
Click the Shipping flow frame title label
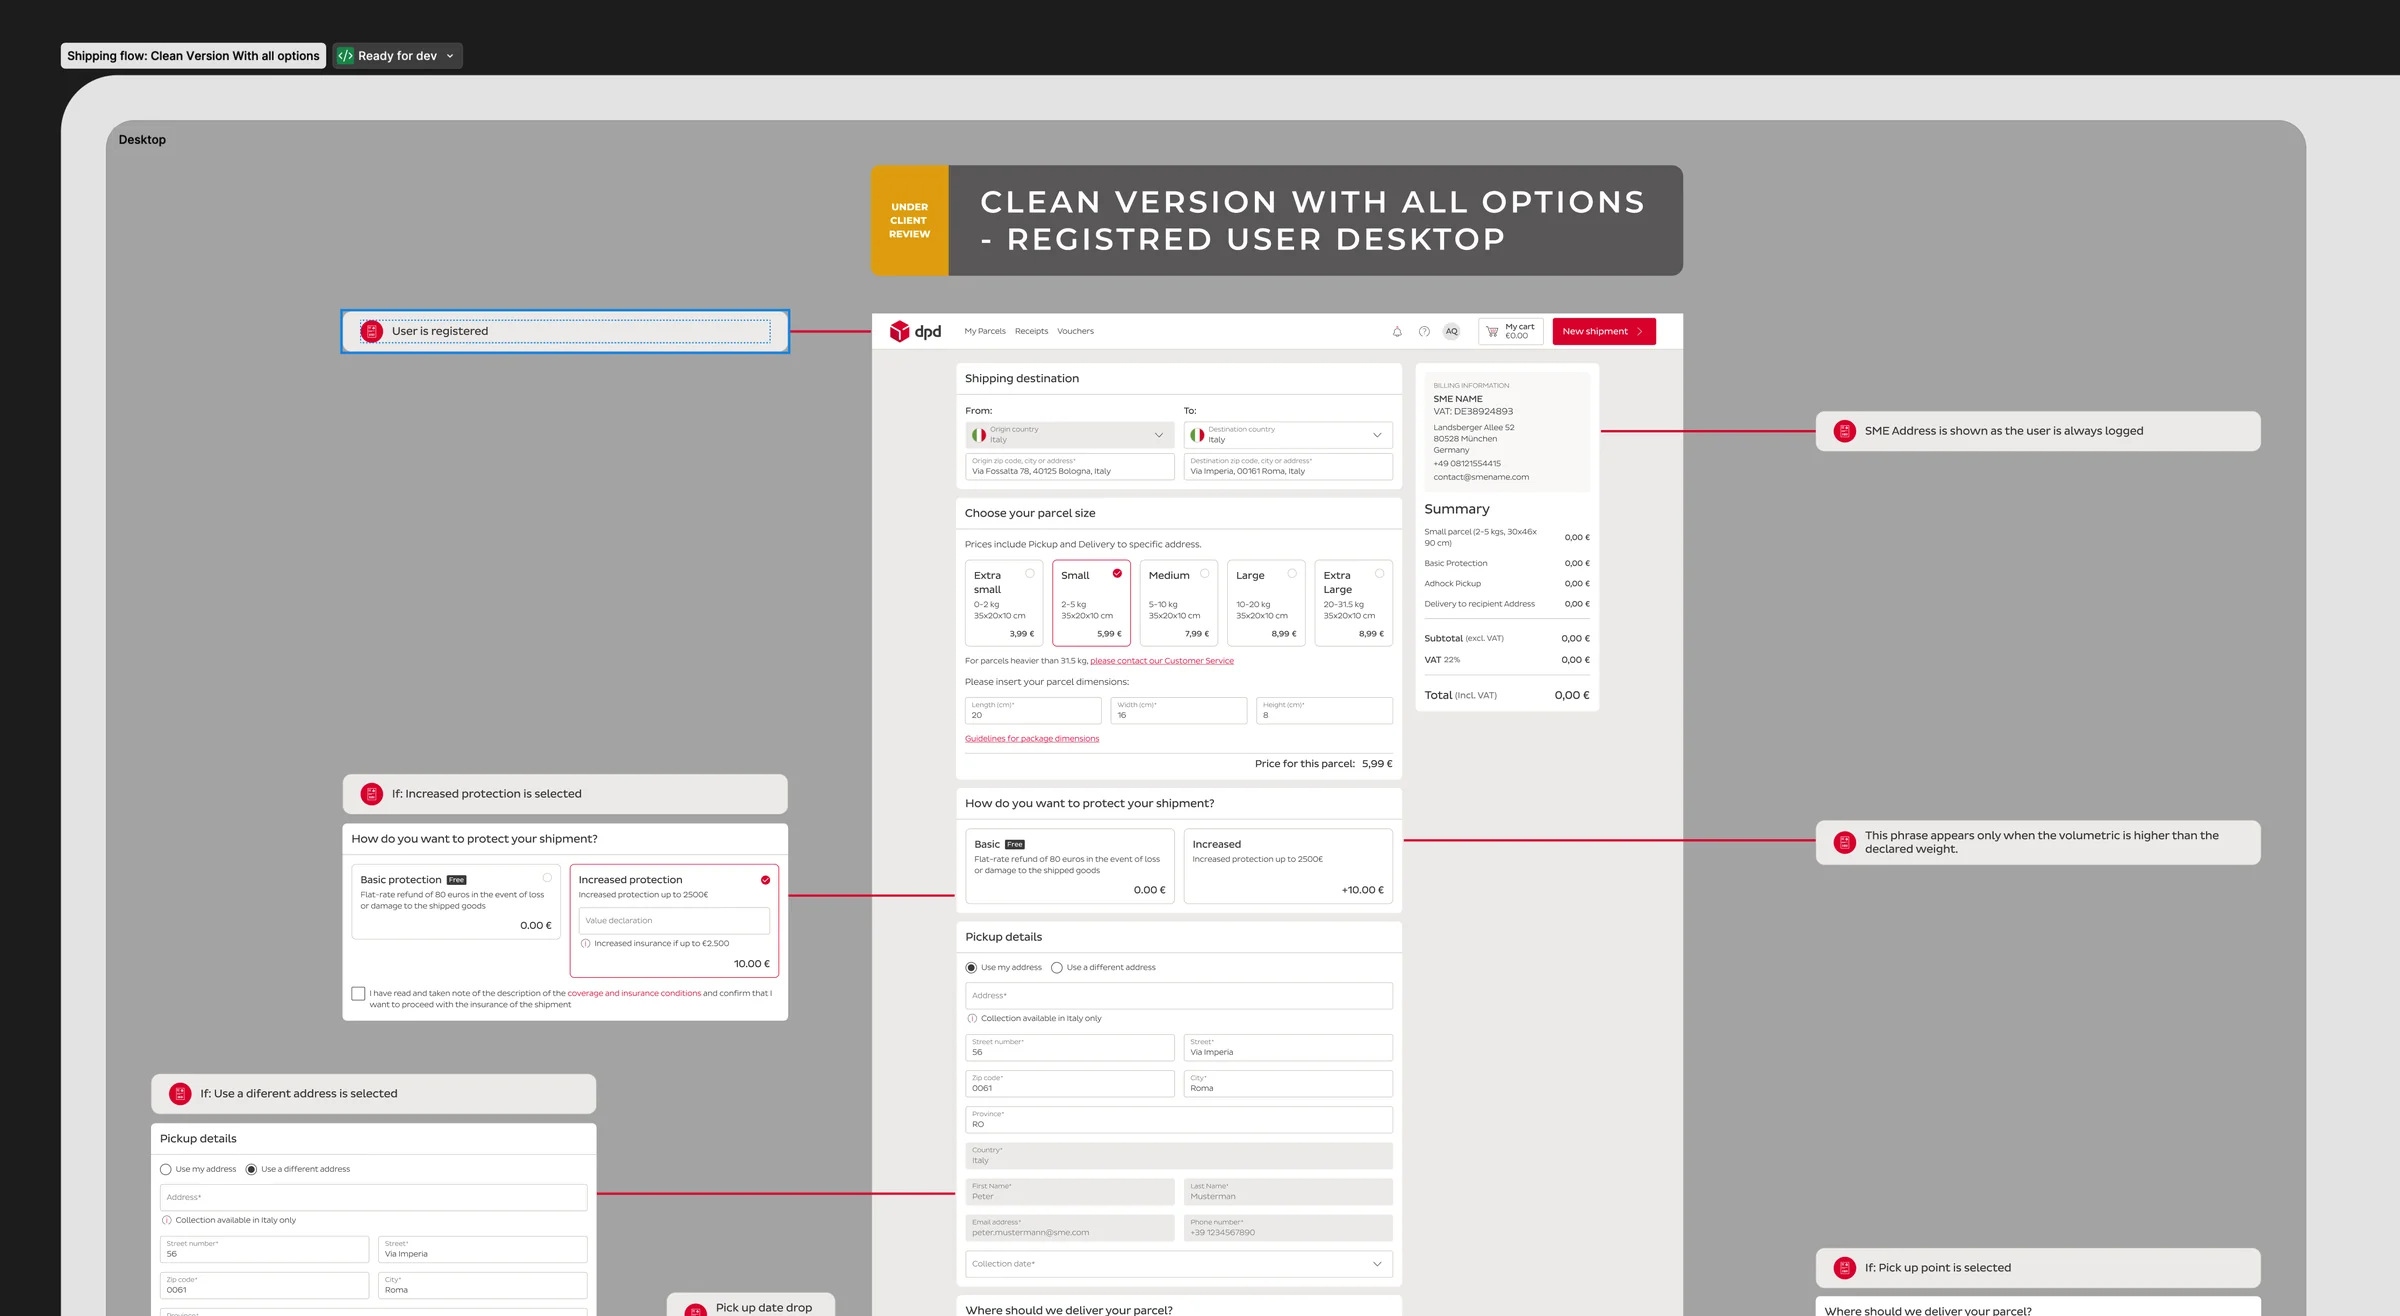[x=193, y=56]
